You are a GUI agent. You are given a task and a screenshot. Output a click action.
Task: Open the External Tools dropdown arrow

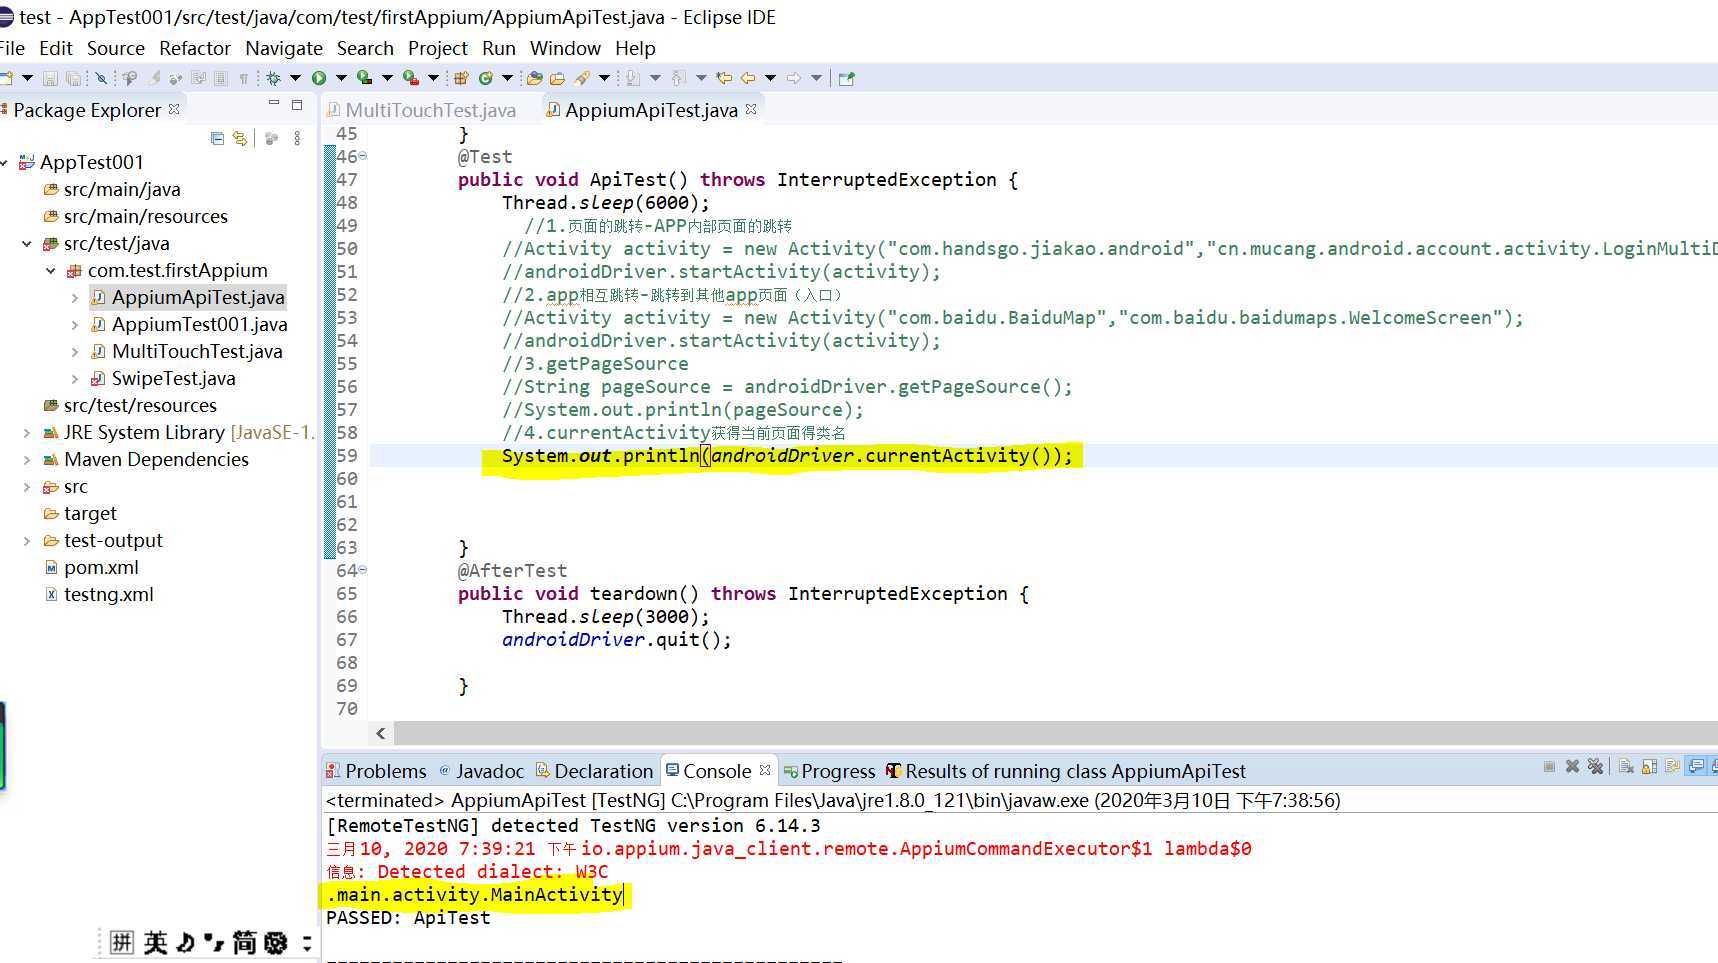click(433, 78)
